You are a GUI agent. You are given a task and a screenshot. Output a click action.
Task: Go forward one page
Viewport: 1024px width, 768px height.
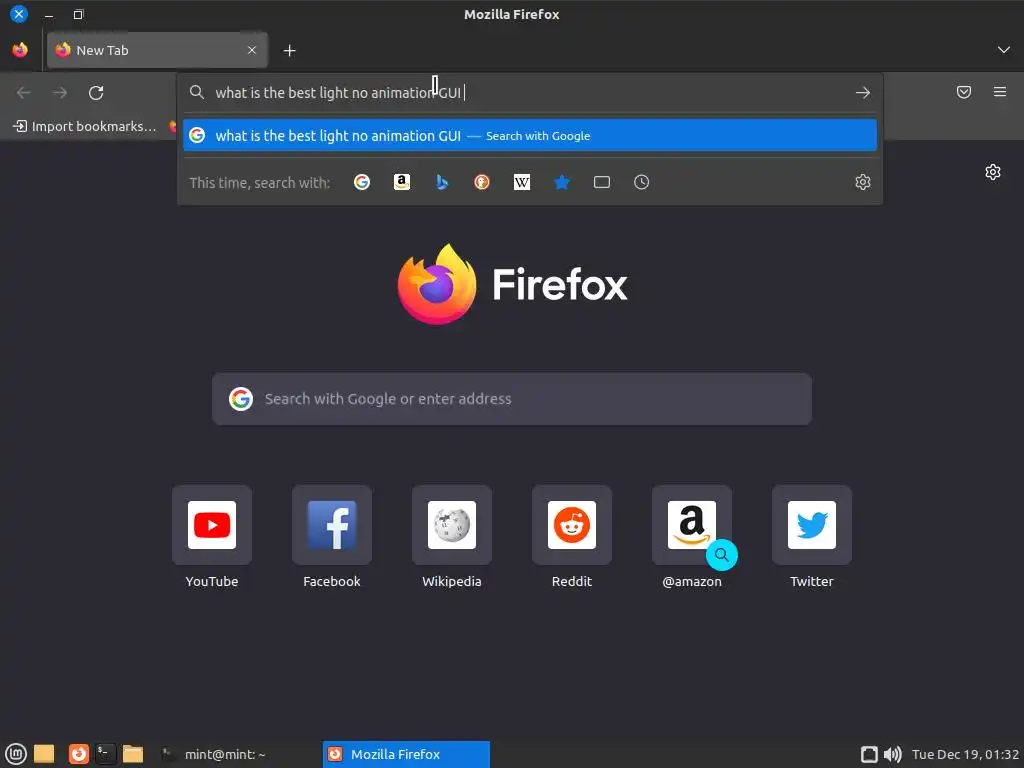[60, 93]
